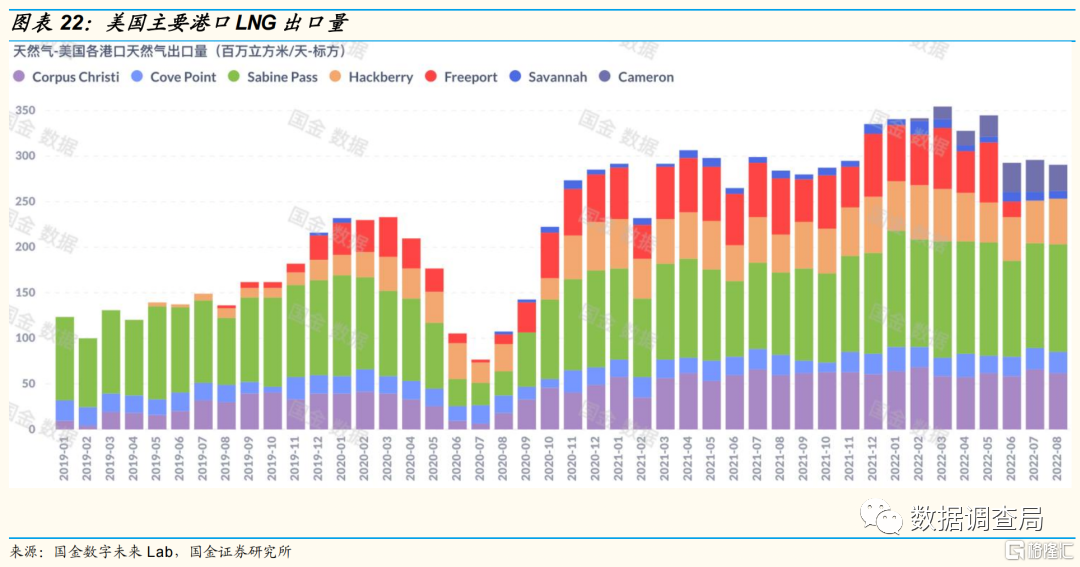Viewport: 1080px width, 567px height.
Task: Click the dark blue Savannah legend dot
Action: click(516, 77)
